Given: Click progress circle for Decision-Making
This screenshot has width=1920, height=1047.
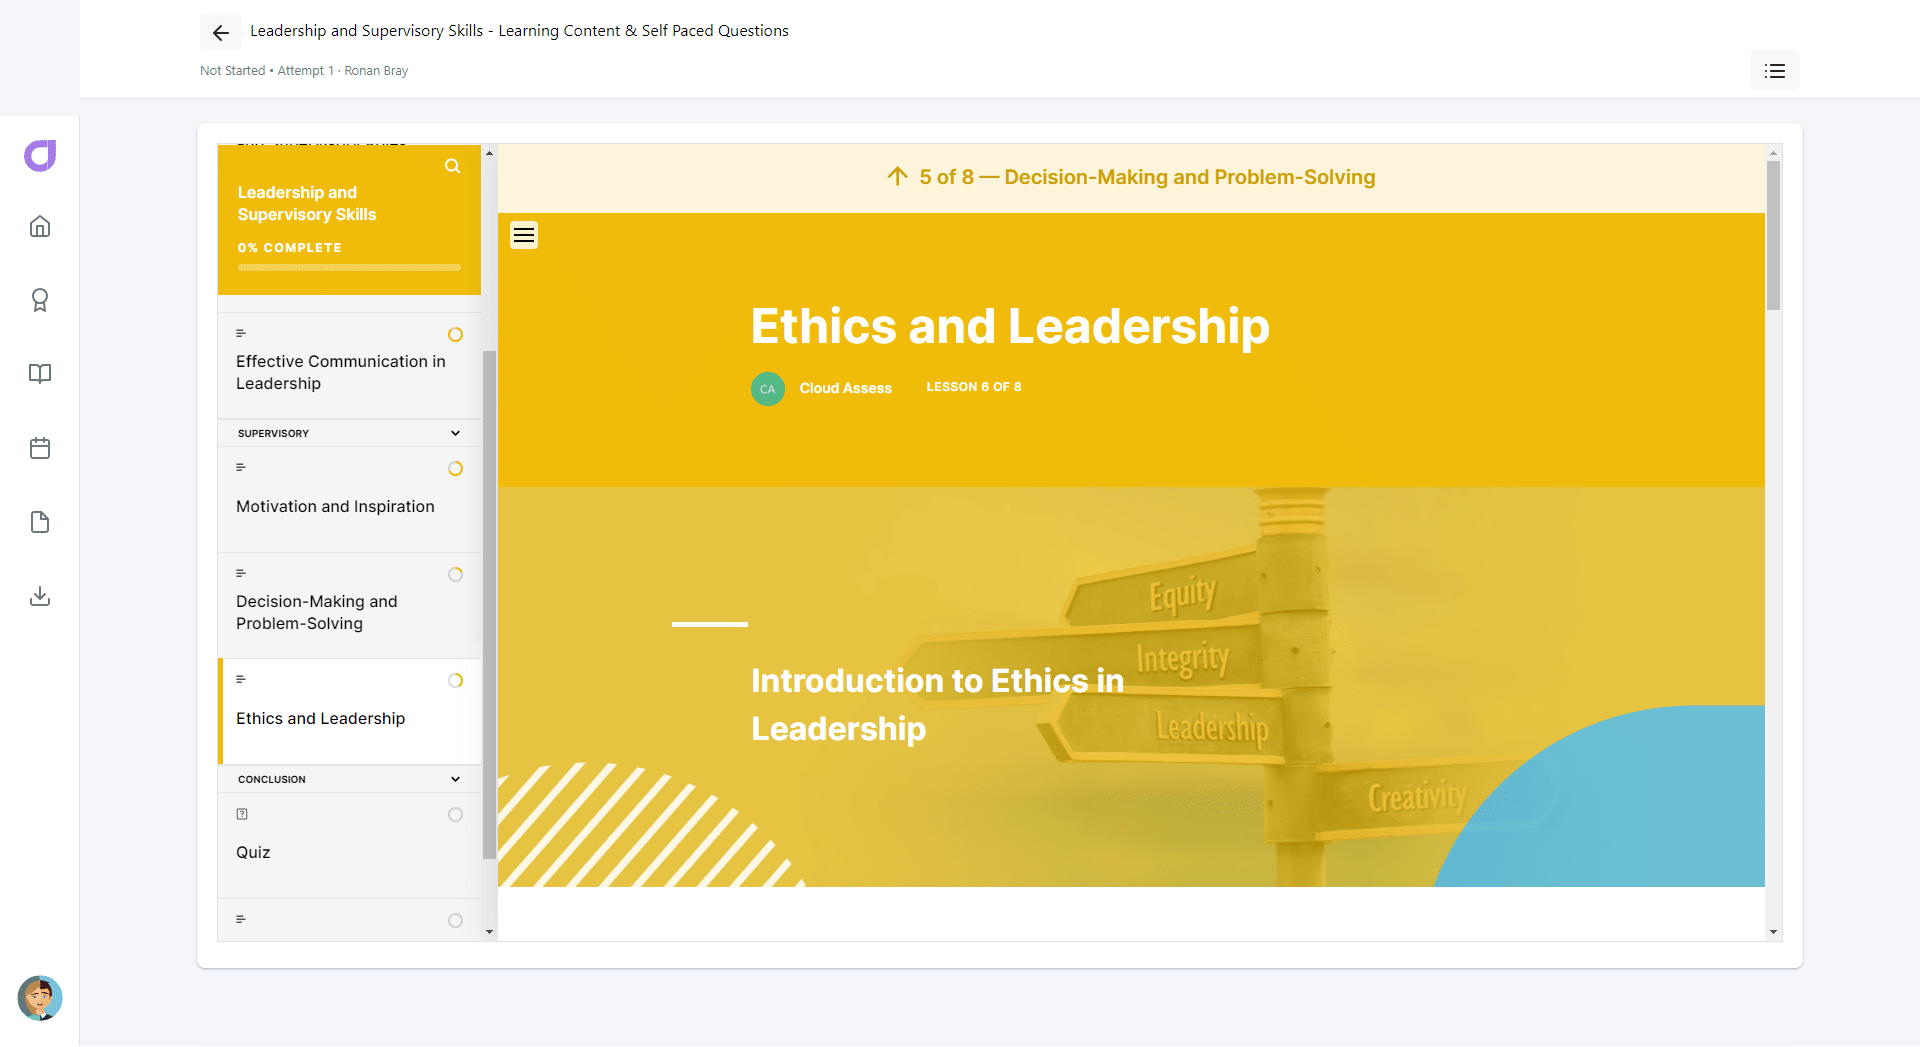Looking at the screenshot, I should [456, 574].
